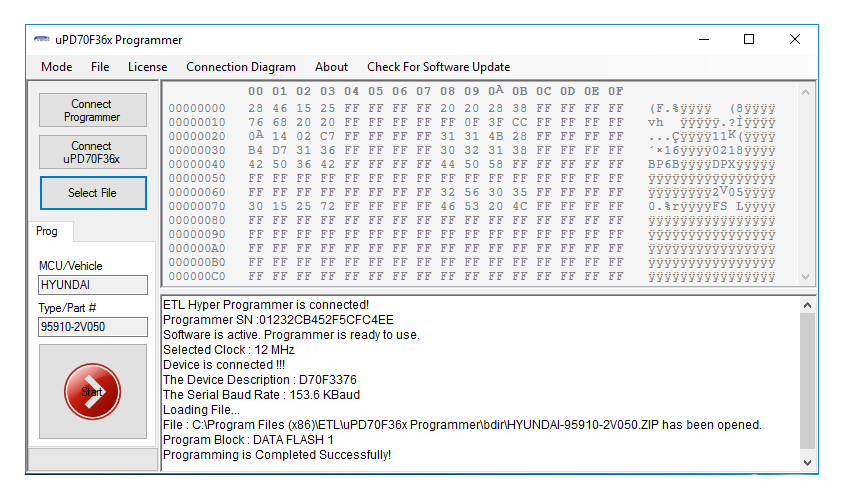845x500 pixels.
Task: Click hex row address 000000C0
Action: pyautogui.click(x=197, y=276)
